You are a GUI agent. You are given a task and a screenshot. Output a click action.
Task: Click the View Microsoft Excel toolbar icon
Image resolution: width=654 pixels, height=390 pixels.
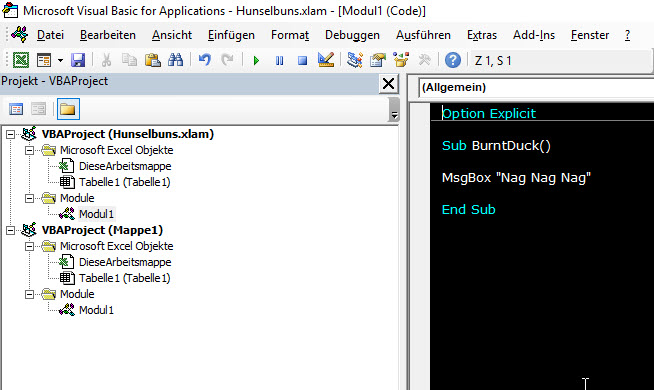point(20,60)
